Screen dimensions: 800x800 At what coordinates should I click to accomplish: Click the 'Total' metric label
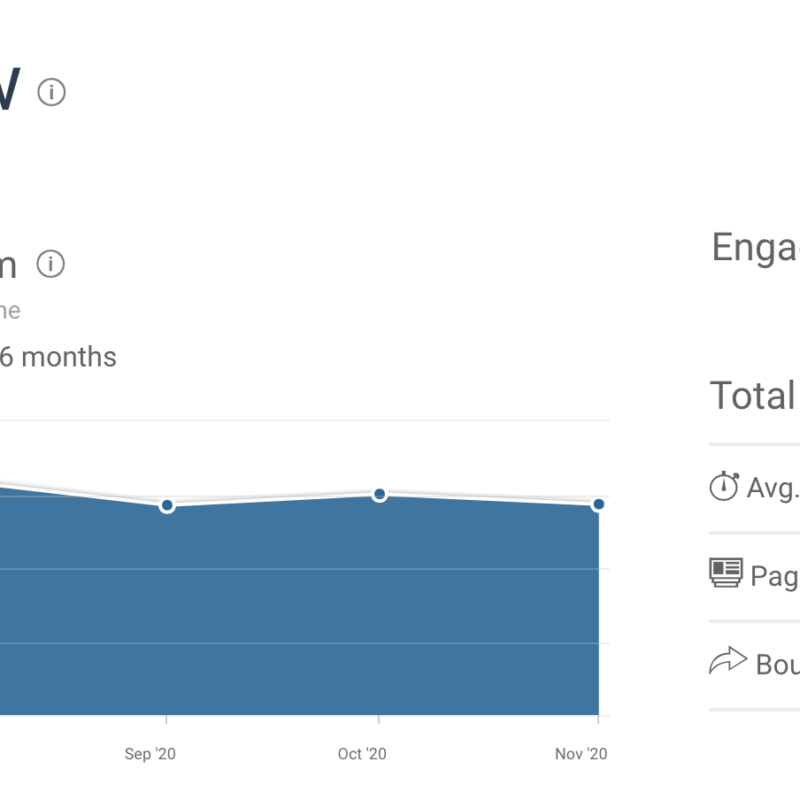pyautogui.click(x=753, y=396)
